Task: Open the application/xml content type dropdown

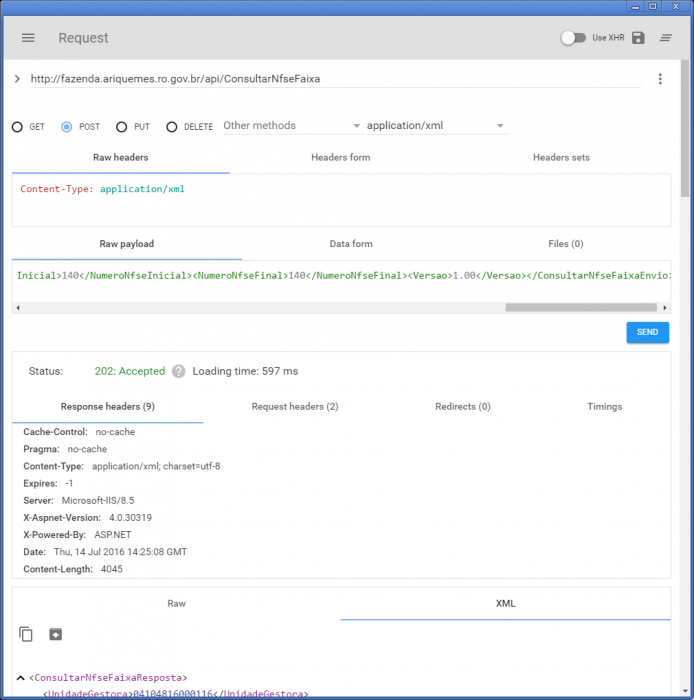Action: pos(436,126)
